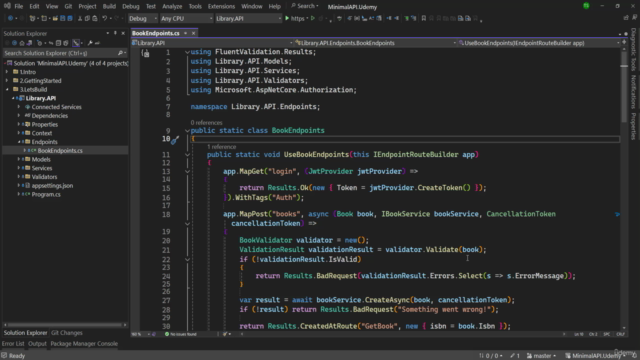Click the bookmark toggle toolbar icon

424,18
